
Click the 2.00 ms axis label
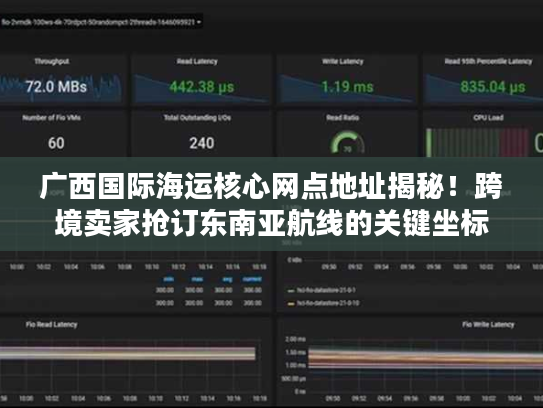coord(295,339)
